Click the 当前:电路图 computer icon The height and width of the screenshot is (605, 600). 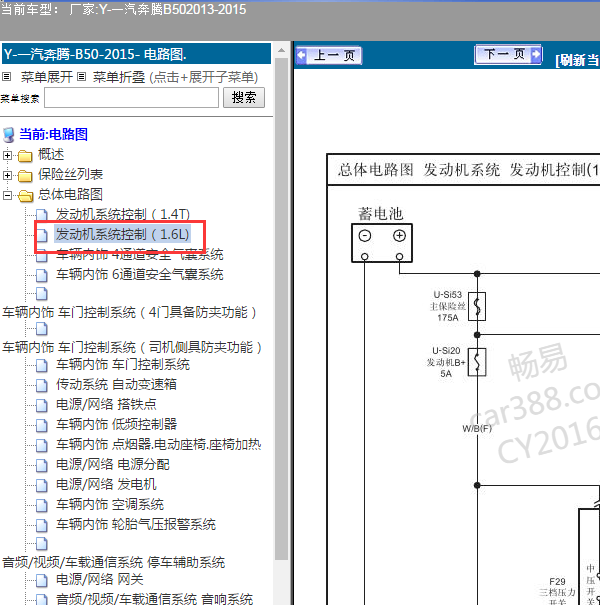(x=8, y=135)
